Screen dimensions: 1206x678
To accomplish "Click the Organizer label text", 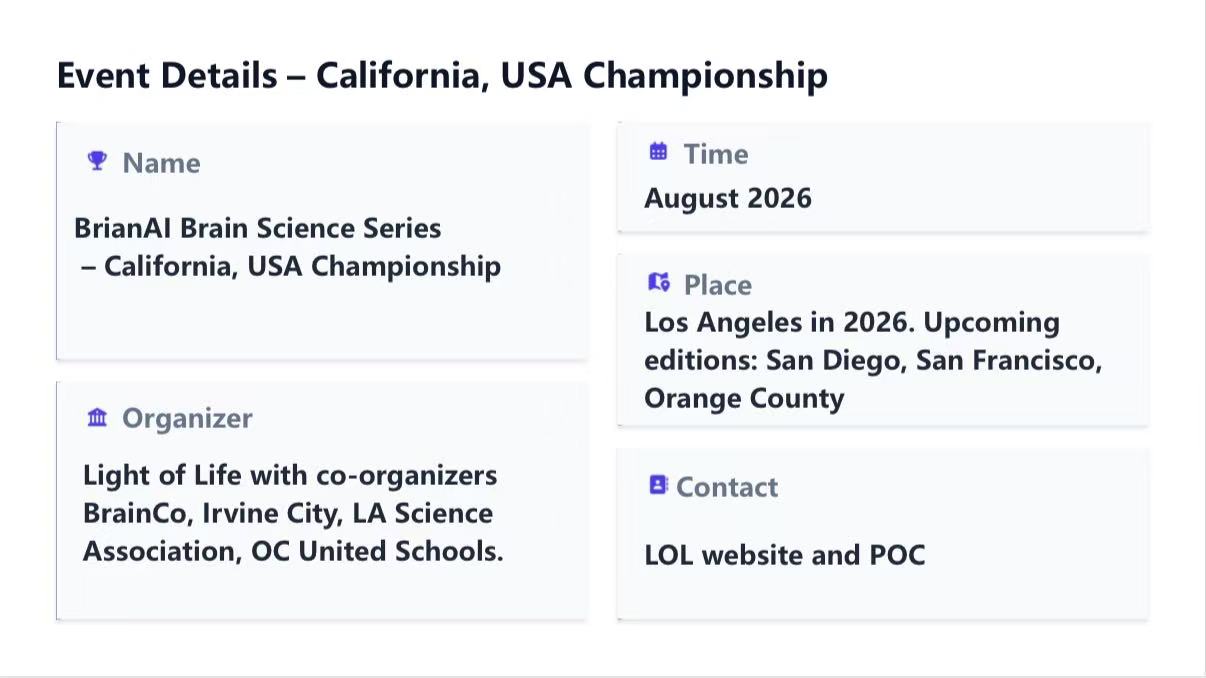I will tap(187, 418).
